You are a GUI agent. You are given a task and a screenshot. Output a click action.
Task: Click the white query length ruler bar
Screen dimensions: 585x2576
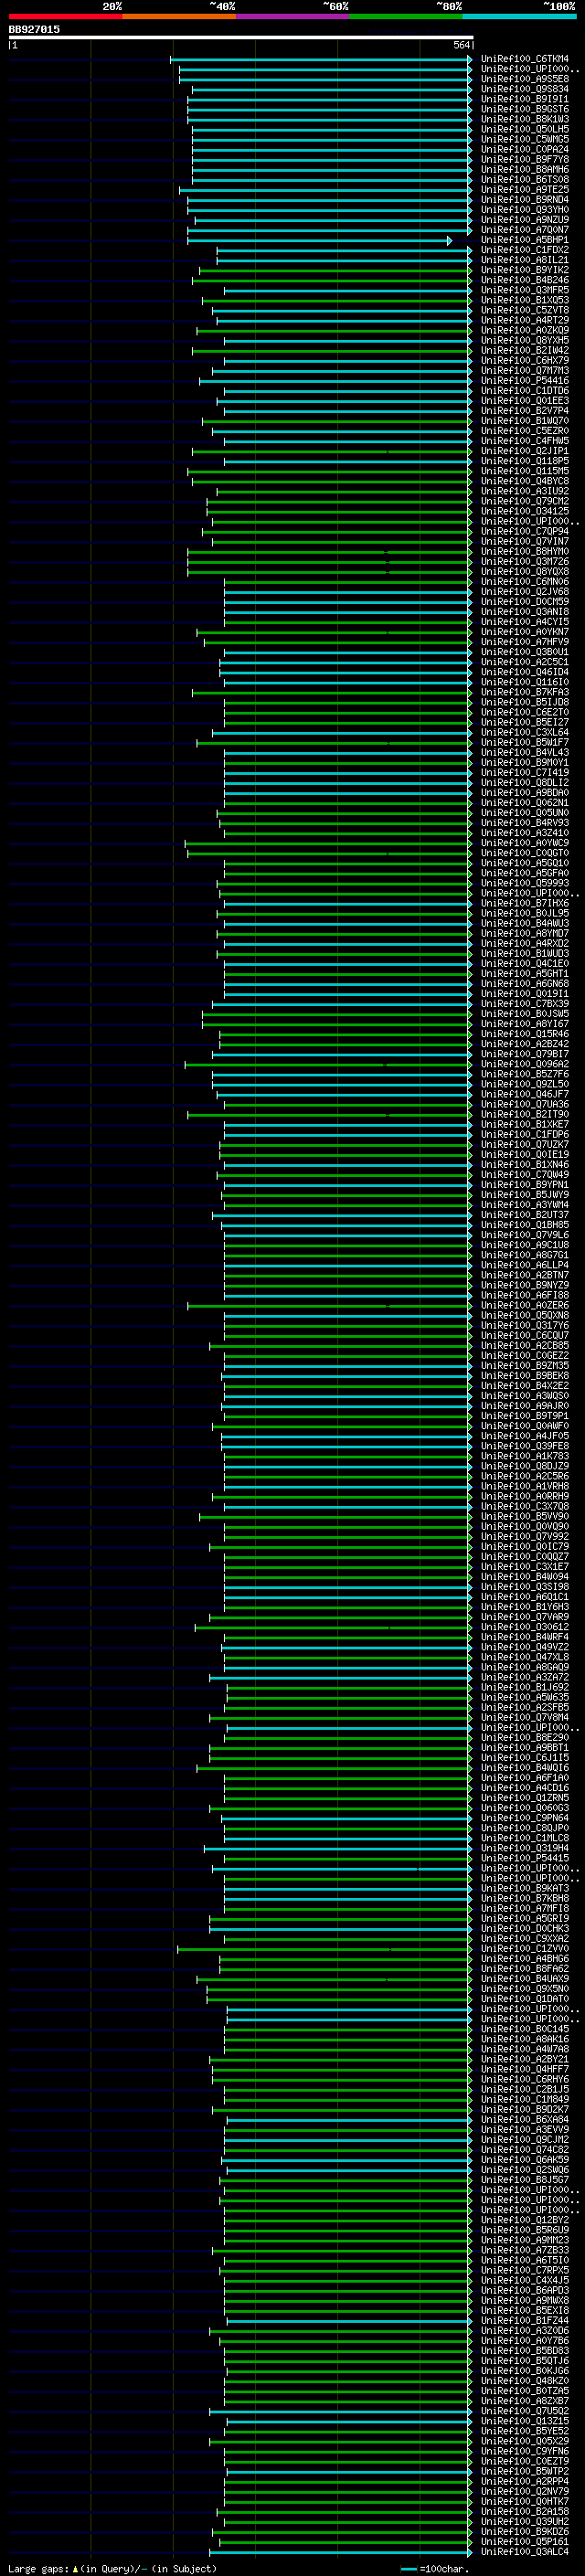click(x=240, y=37)
